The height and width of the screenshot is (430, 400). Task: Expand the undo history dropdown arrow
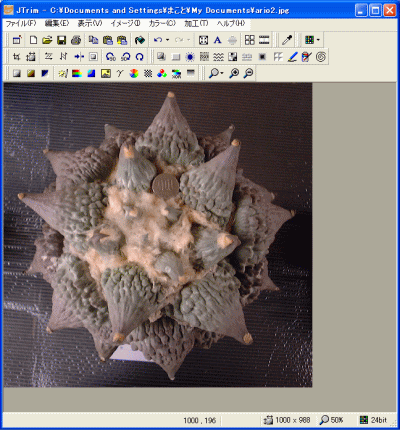pyautogui.click(x=167, y=40)
